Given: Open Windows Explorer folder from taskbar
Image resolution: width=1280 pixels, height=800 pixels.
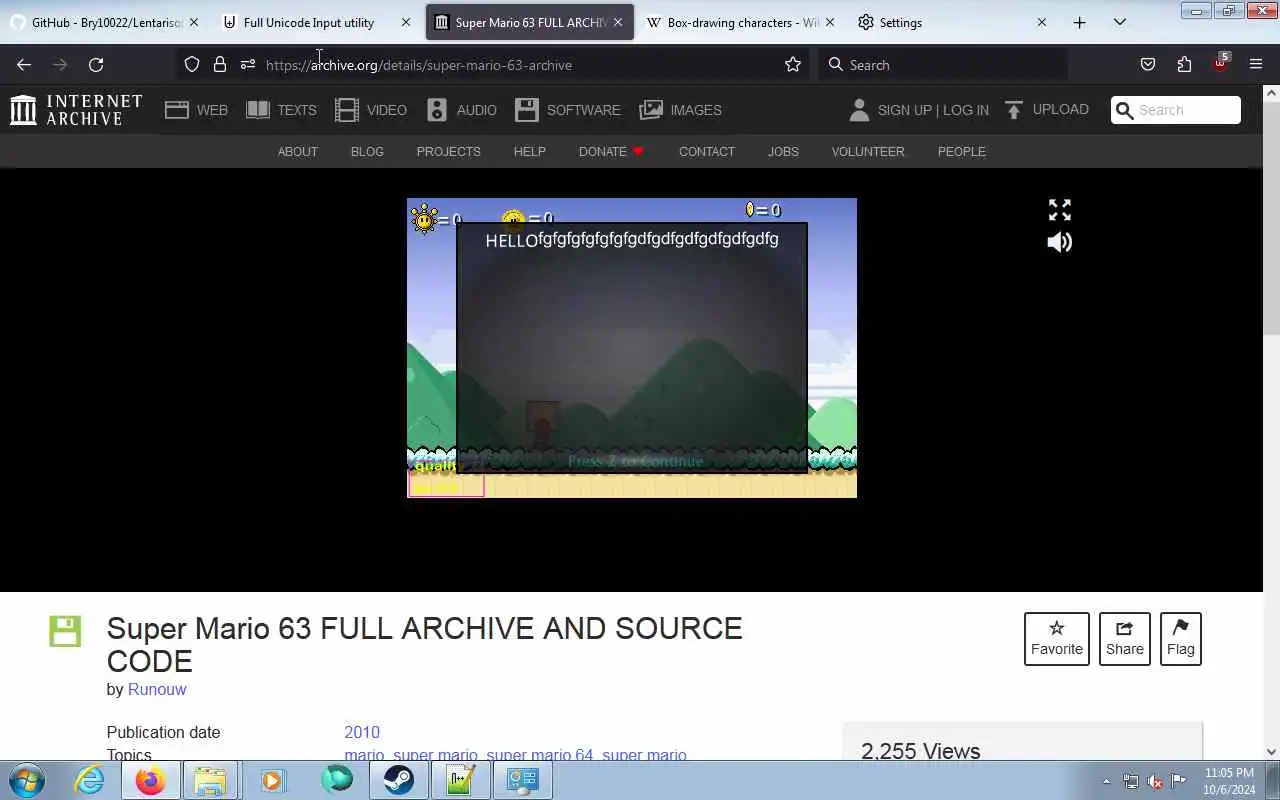Looking at the screenshot, I should (x=210, y=780).
